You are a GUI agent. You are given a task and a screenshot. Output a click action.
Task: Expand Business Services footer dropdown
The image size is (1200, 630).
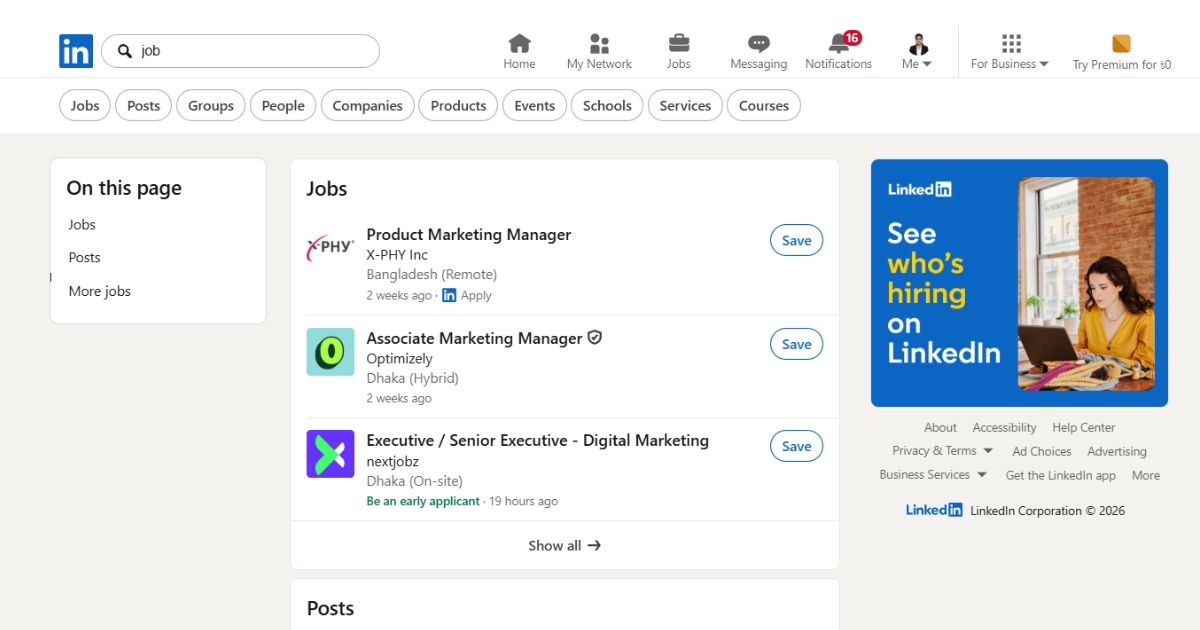coord(982,475)
